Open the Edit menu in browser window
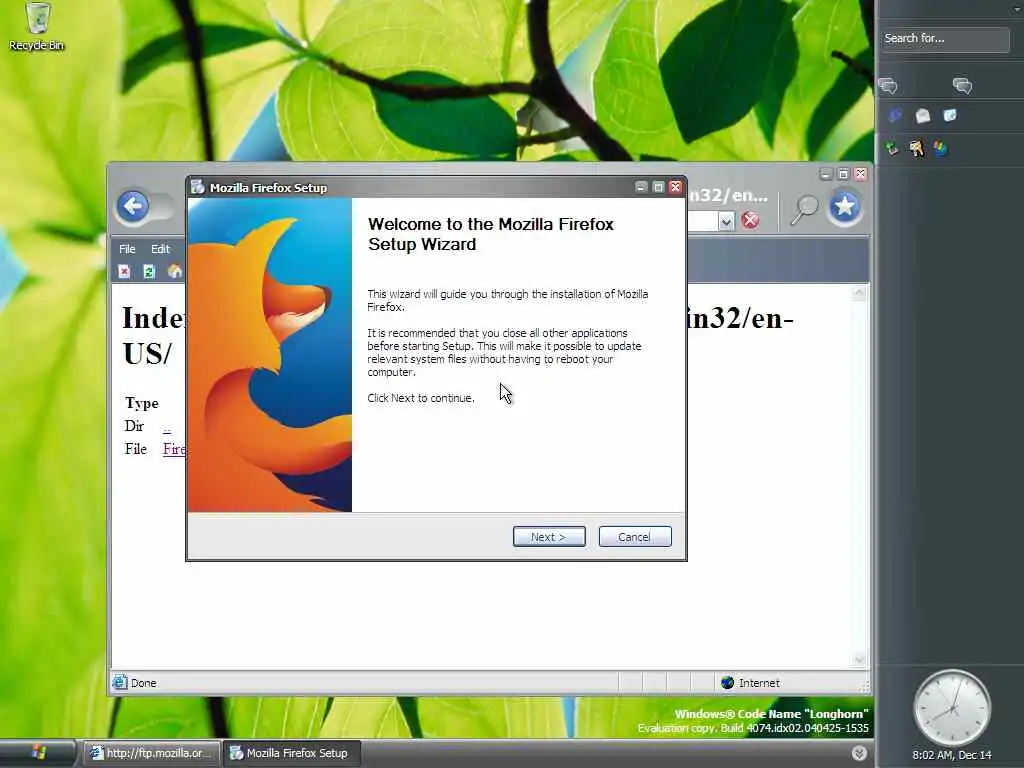This screenshot has width=1024, height=768. point(160,249)
